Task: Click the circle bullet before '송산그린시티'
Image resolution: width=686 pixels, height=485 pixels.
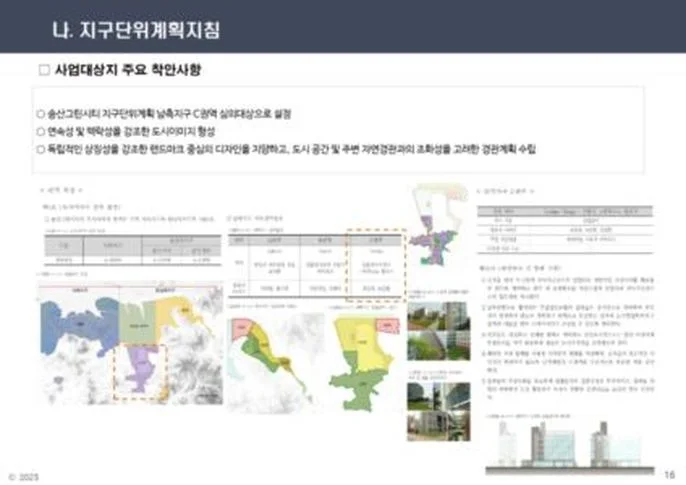Action: pos(41,114)
